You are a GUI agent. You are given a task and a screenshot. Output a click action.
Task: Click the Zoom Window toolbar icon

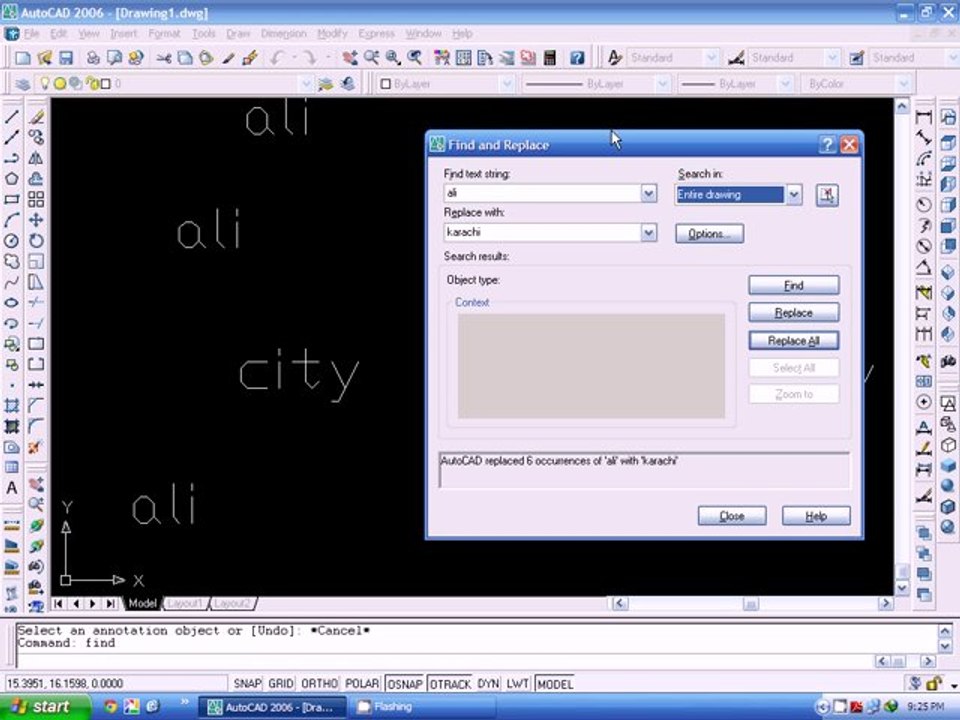pos(393,58)
